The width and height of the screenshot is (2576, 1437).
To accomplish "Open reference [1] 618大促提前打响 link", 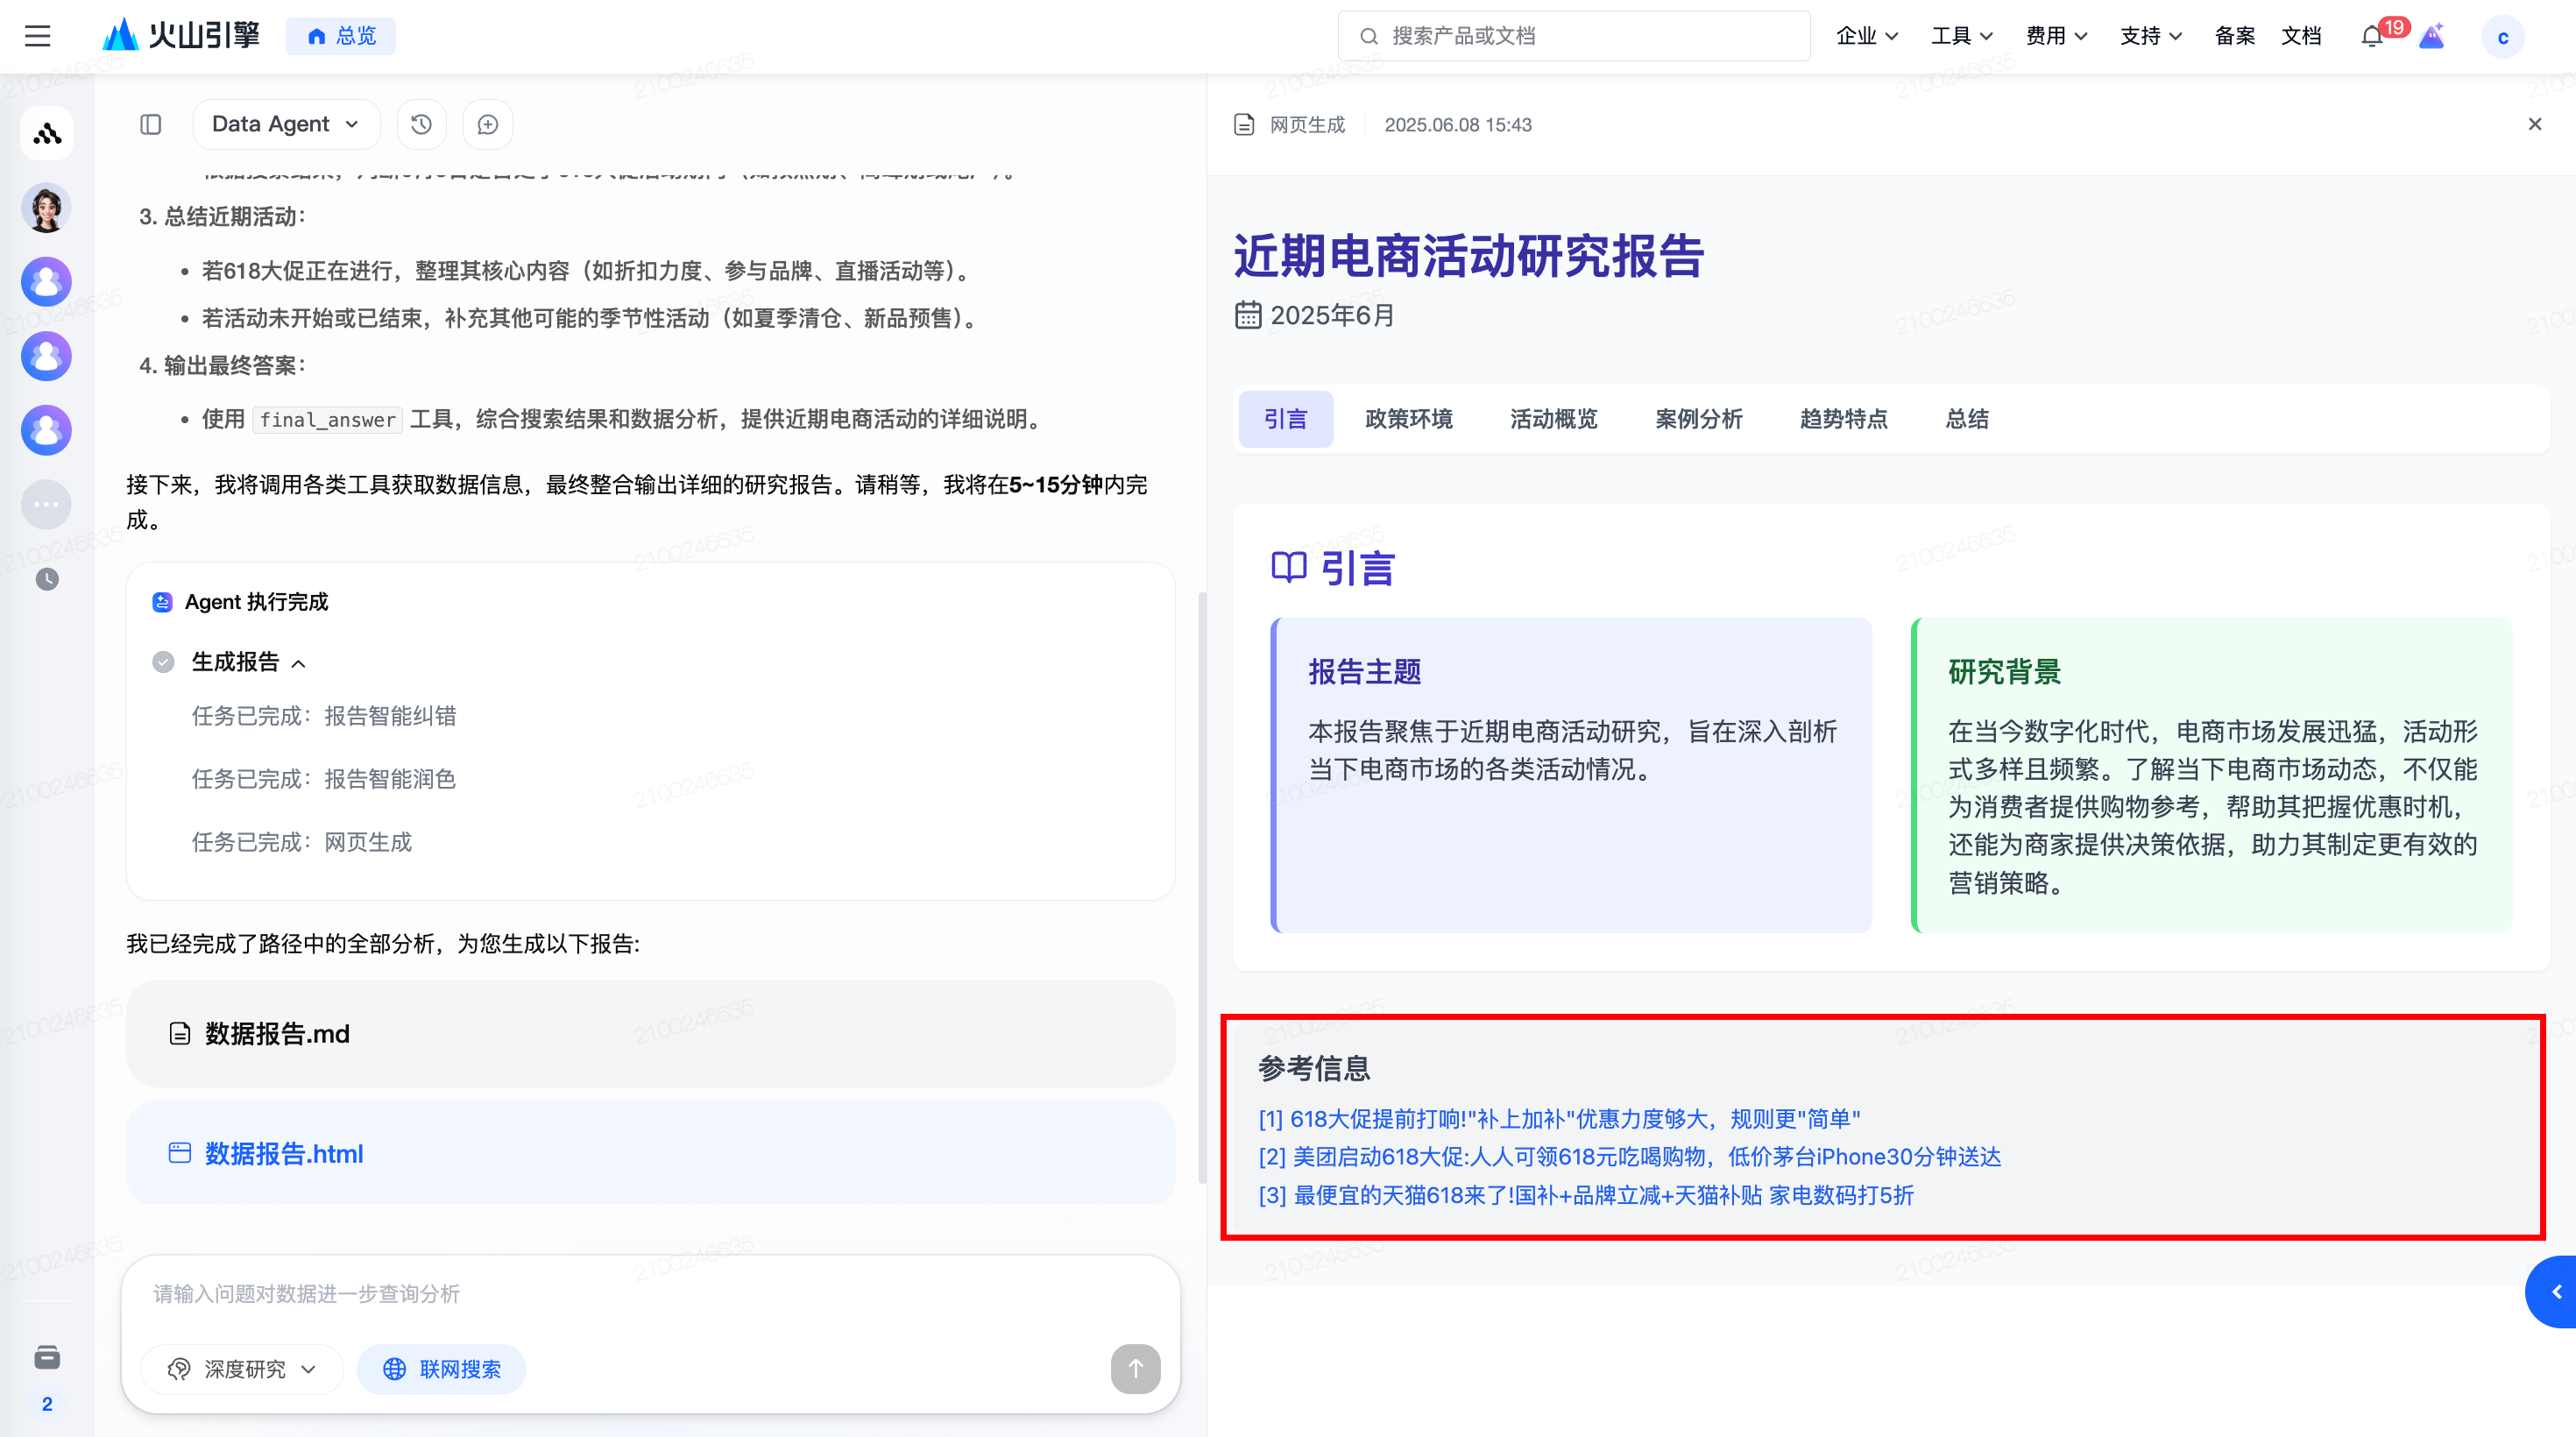I will (x=1559, y=1119).
